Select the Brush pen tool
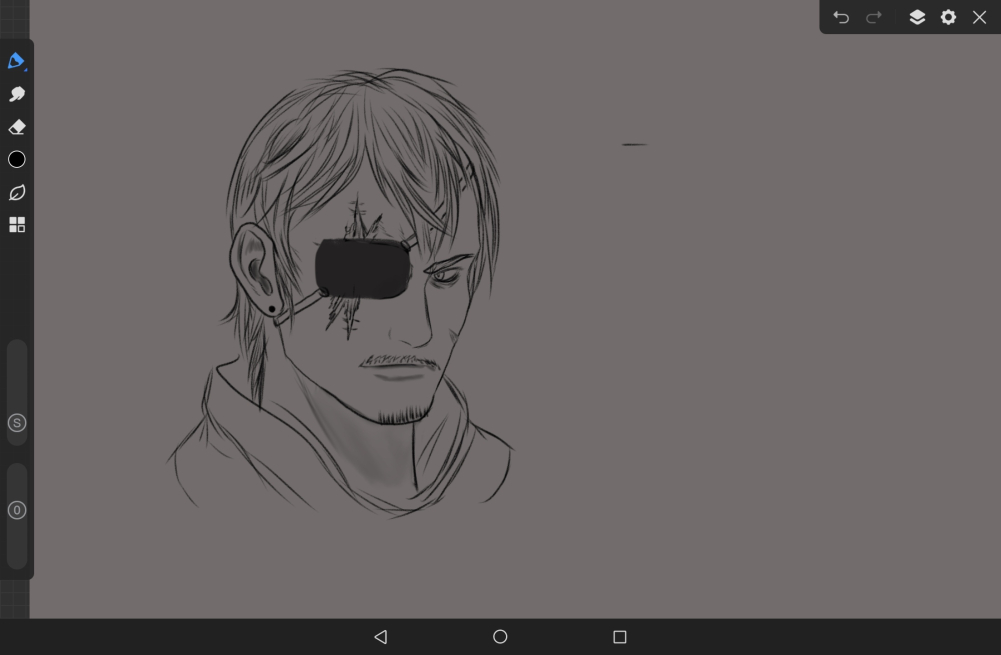Image resolution: width=1001 pixels, height=655 pixels. click(x=16, y=62)
